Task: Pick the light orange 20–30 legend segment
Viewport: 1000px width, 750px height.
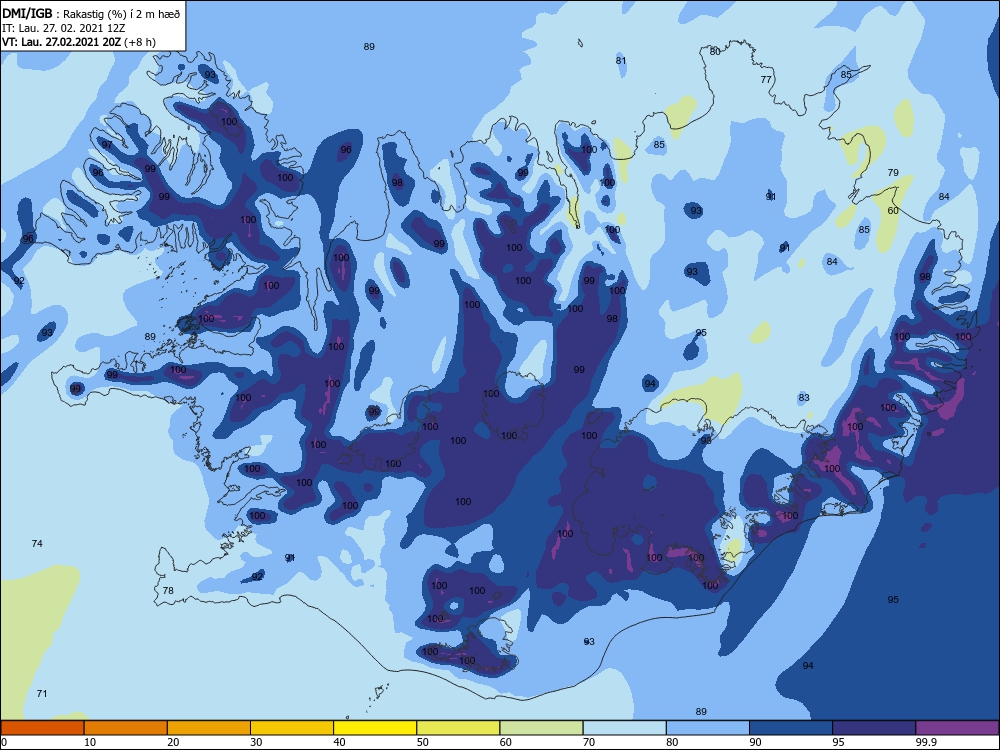Action: tap(209, 728)
